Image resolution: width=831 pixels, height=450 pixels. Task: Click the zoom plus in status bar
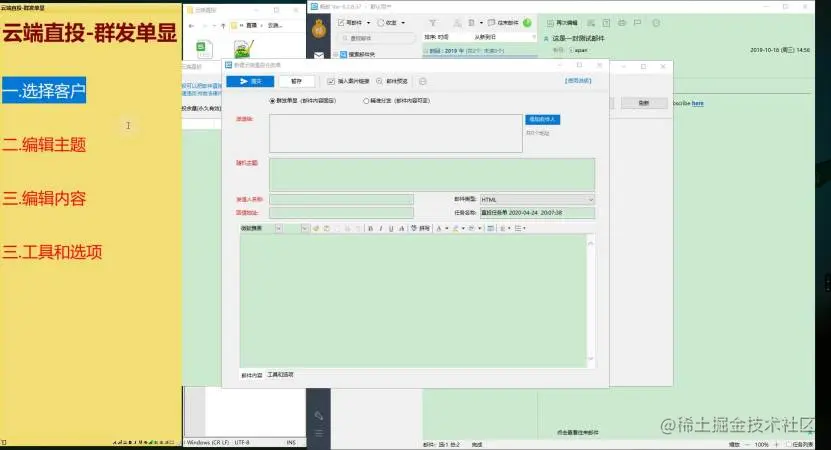click(776, 444)
